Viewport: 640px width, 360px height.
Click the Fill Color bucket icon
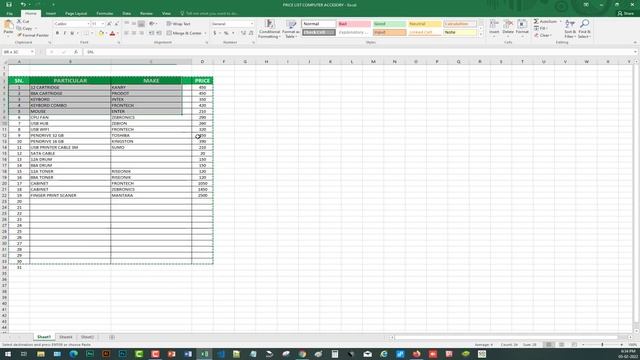point(101,33)
